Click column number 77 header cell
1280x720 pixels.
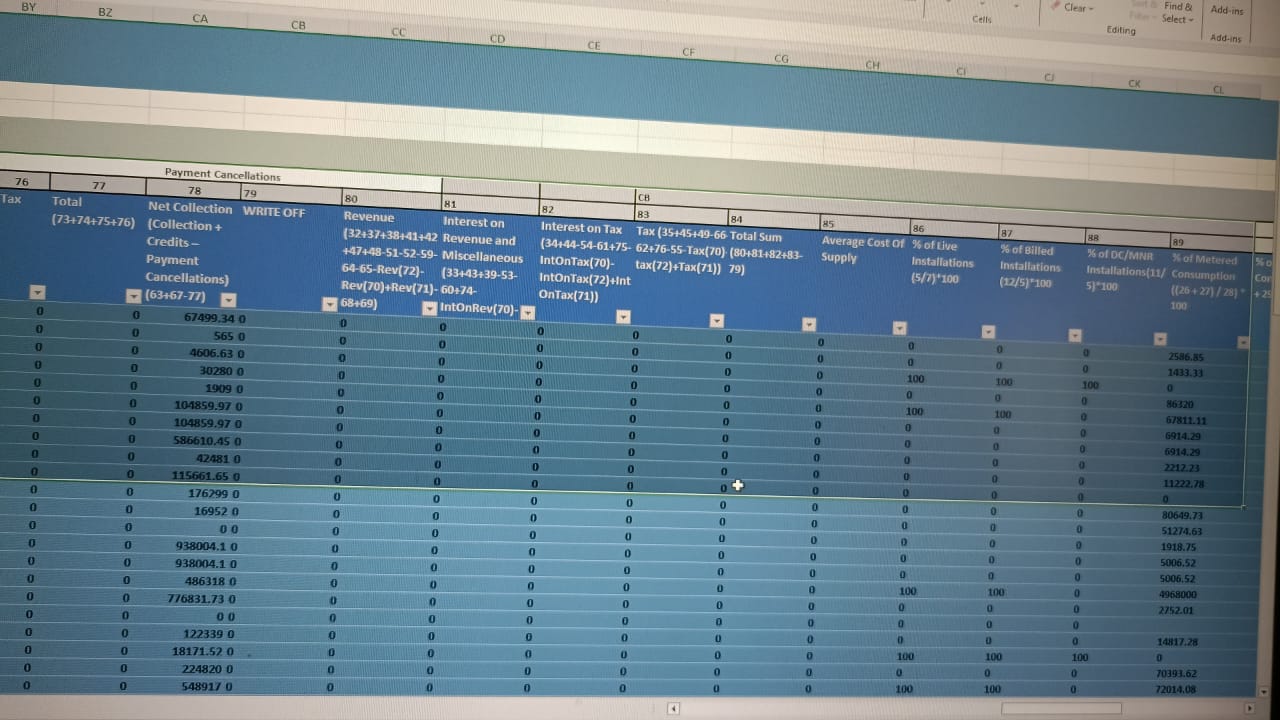pos(98,185)
